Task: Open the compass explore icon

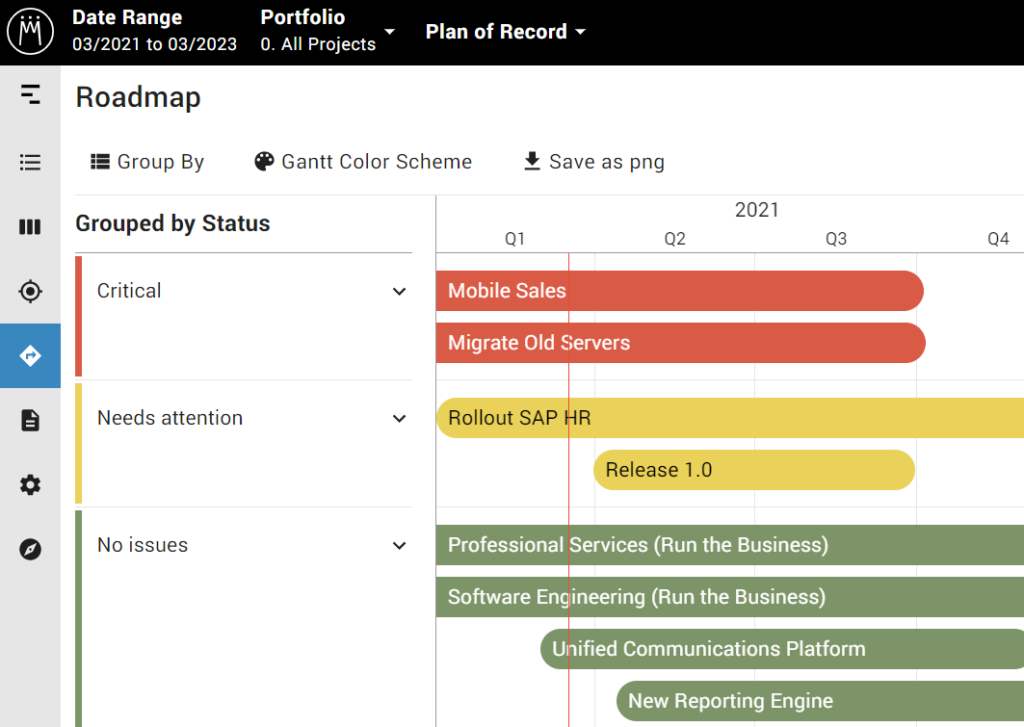Action: (x=30, y=549)
